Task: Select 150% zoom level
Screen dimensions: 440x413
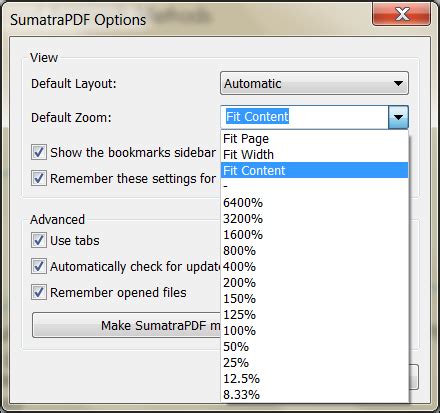Action: pyautogui.click(x=314, y=298)
